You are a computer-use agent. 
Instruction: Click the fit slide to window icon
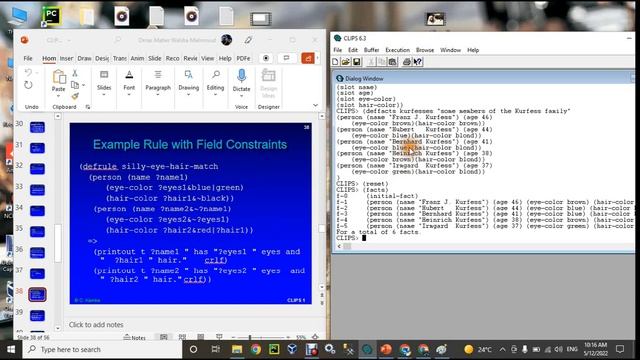coord(315,337)
